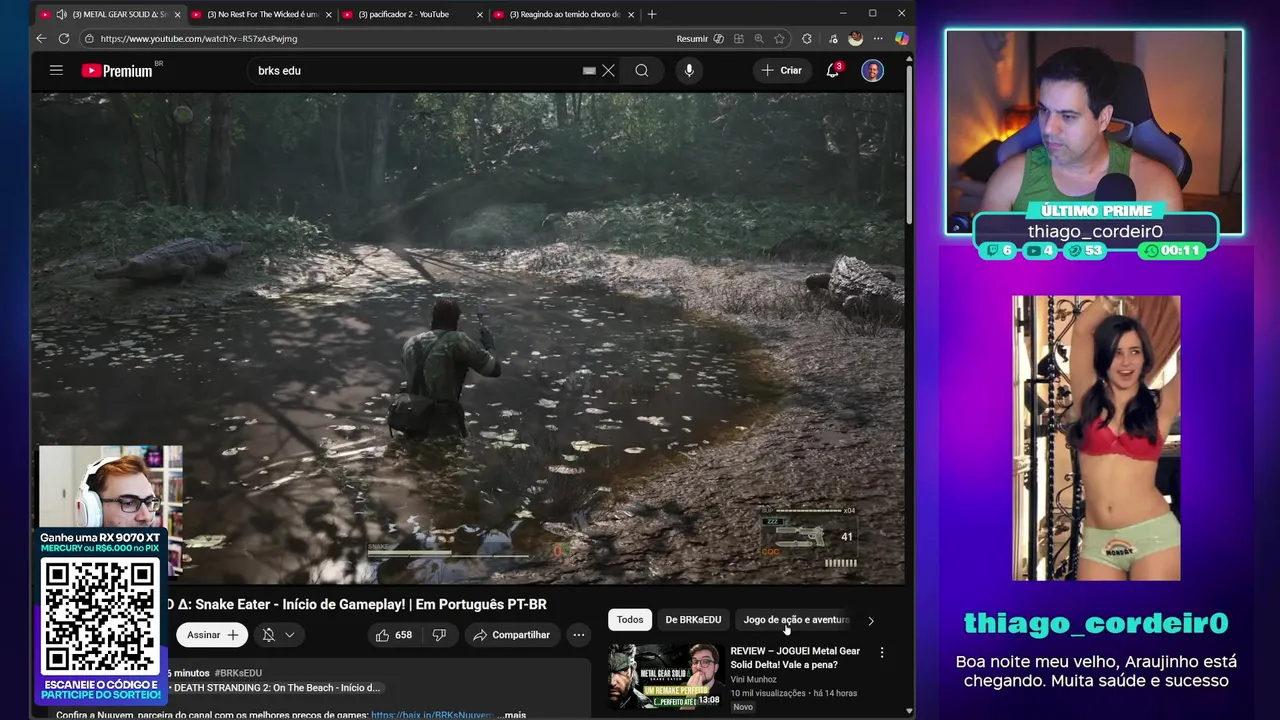Click the Criar button

(x=782, y=70)
